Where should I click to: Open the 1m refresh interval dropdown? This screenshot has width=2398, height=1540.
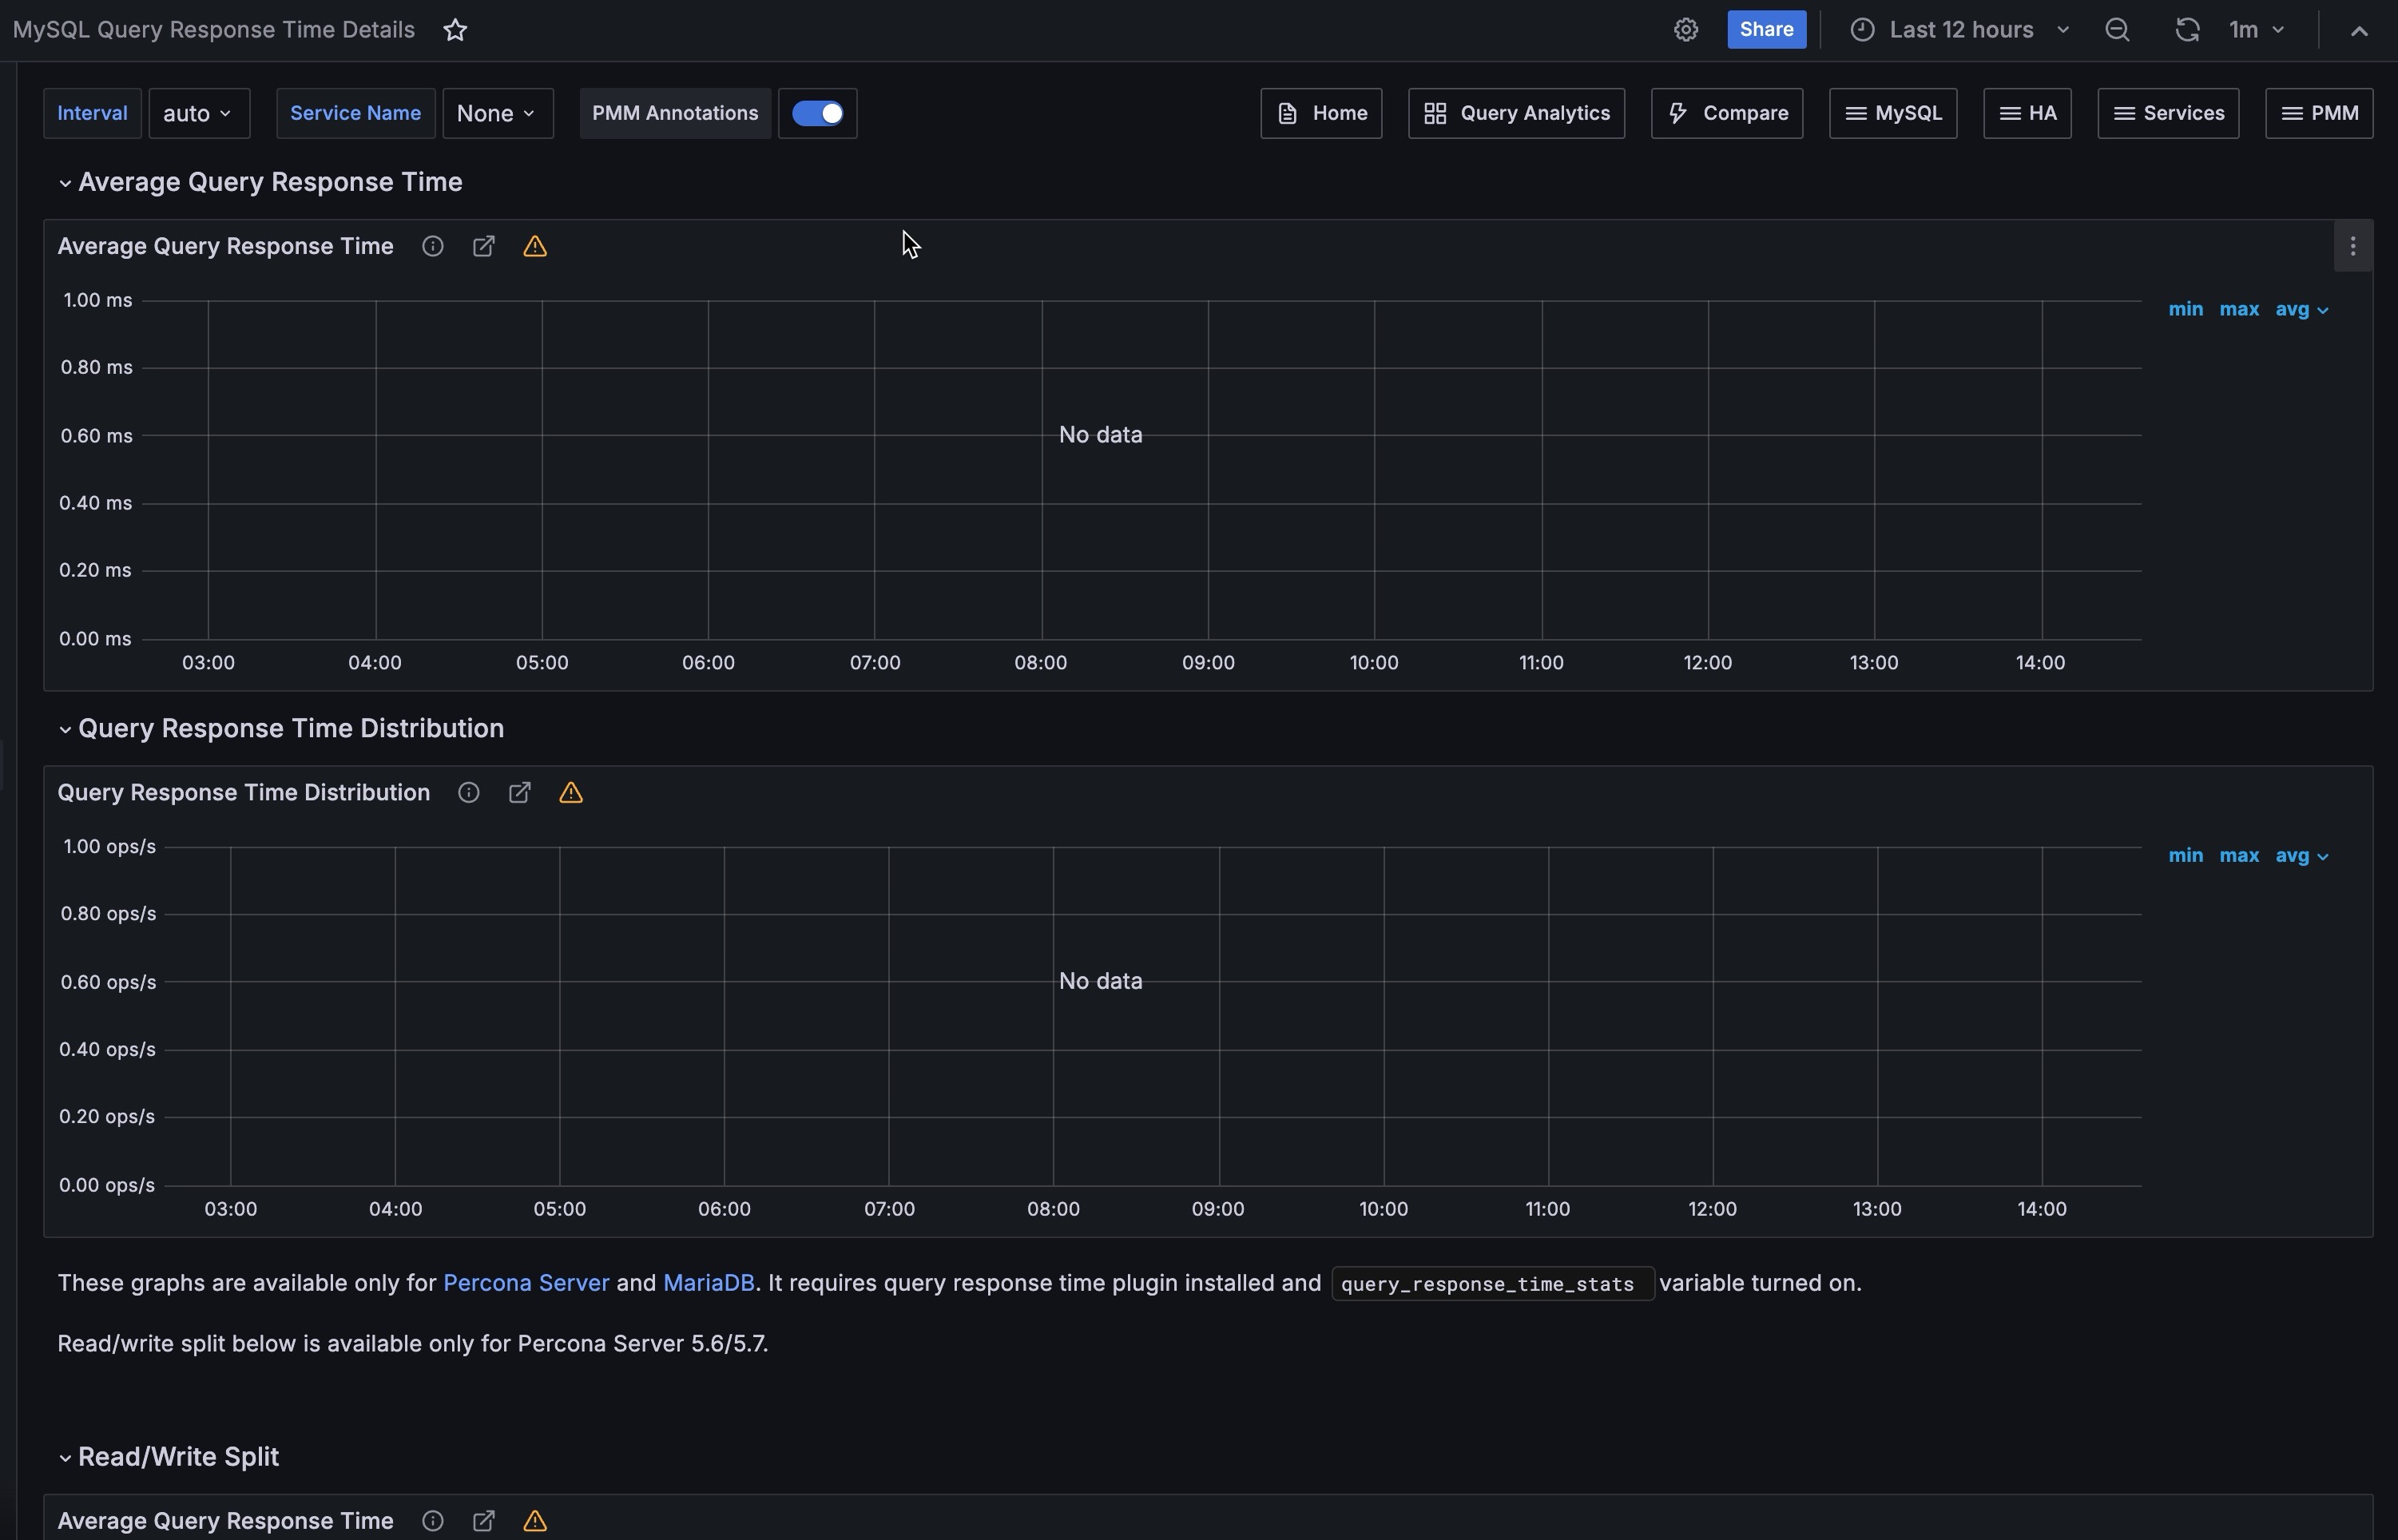pos(2256,30)
